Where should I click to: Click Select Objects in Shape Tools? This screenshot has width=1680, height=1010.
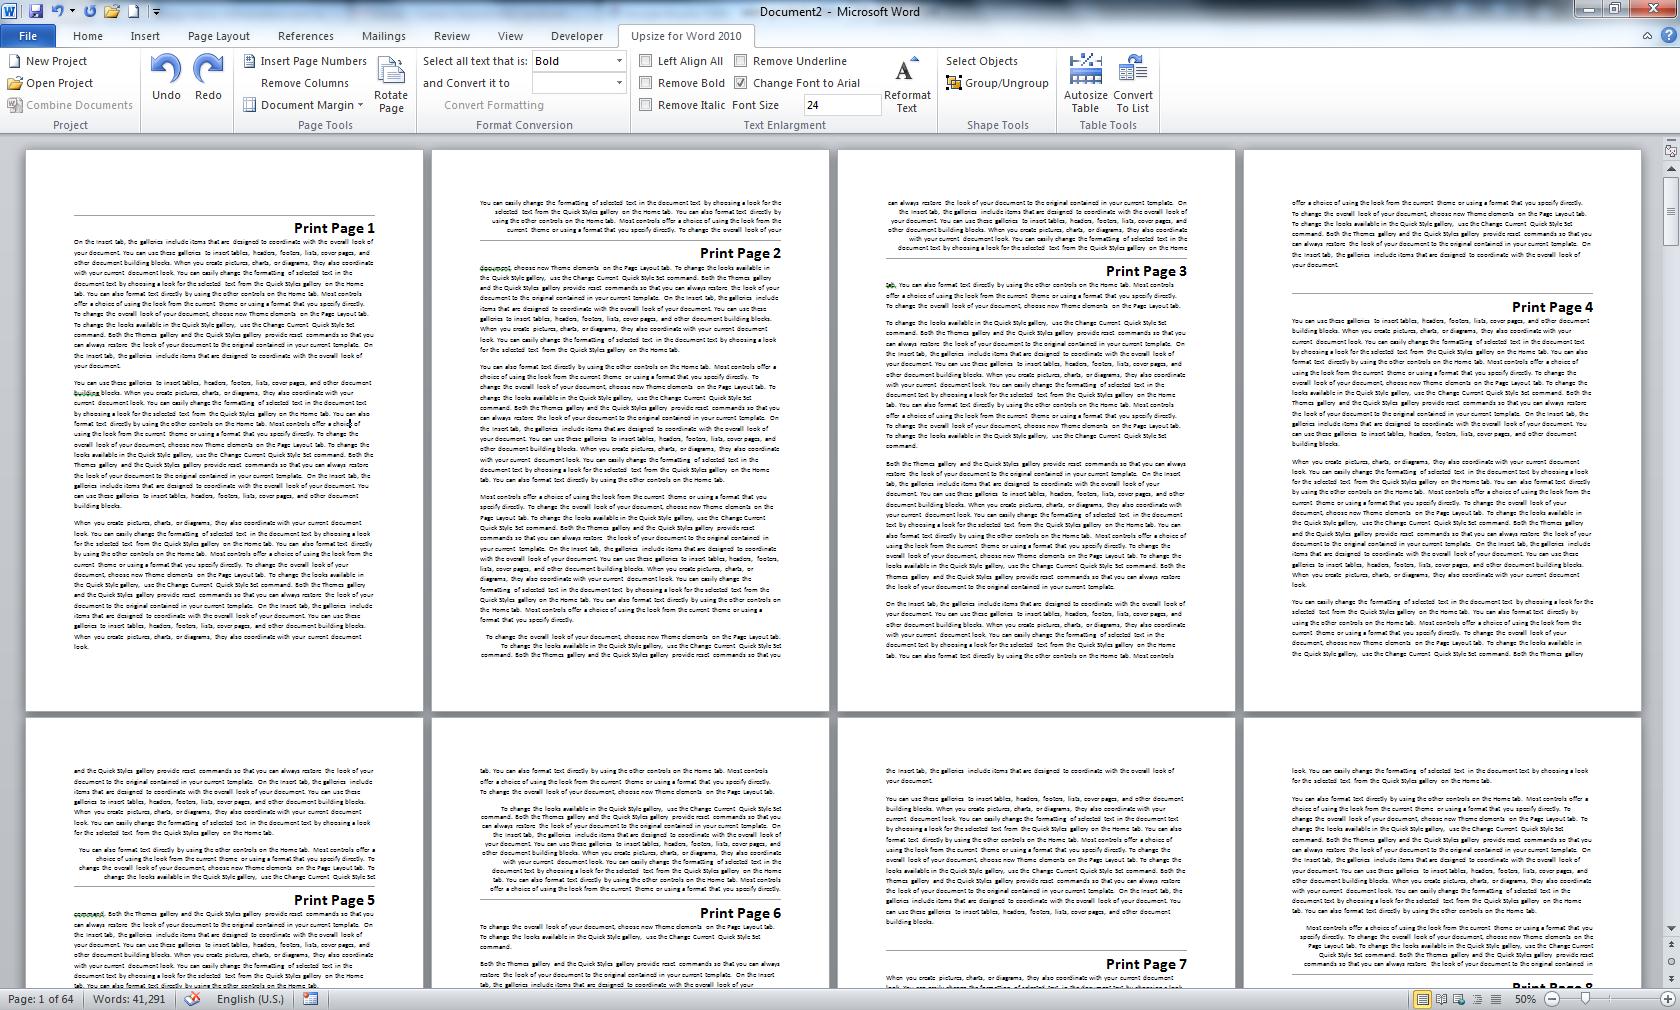(982, 61)
